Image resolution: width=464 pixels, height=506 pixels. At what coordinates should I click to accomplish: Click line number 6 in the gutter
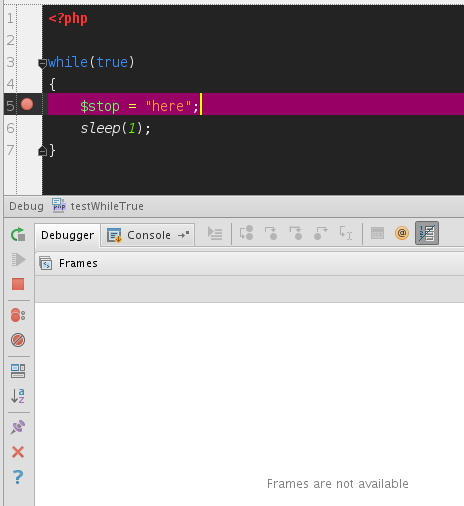click(x=10, y=128)
